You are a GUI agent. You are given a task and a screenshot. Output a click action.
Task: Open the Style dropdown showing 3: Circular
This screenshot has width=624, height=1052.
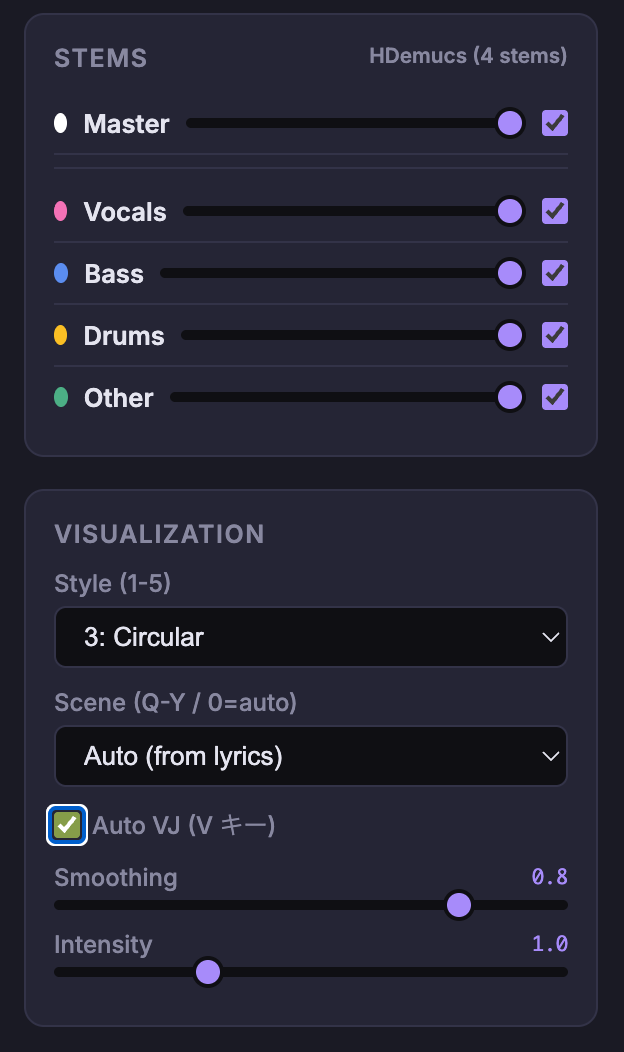(x=311, y=637)
